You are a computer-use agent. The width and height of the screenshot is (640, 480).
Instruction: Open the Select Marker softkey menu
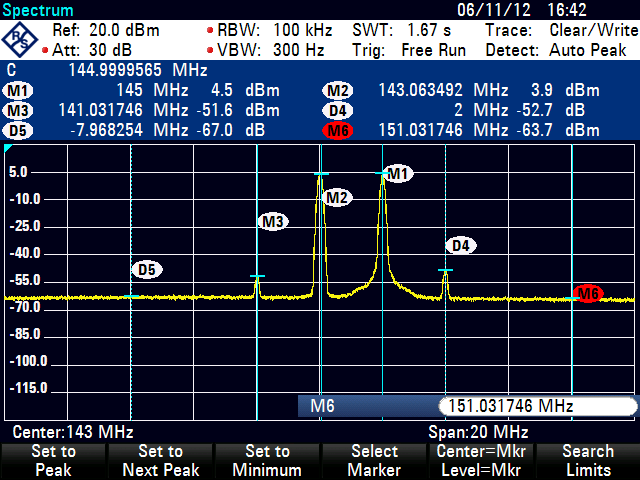pos(373,461)
